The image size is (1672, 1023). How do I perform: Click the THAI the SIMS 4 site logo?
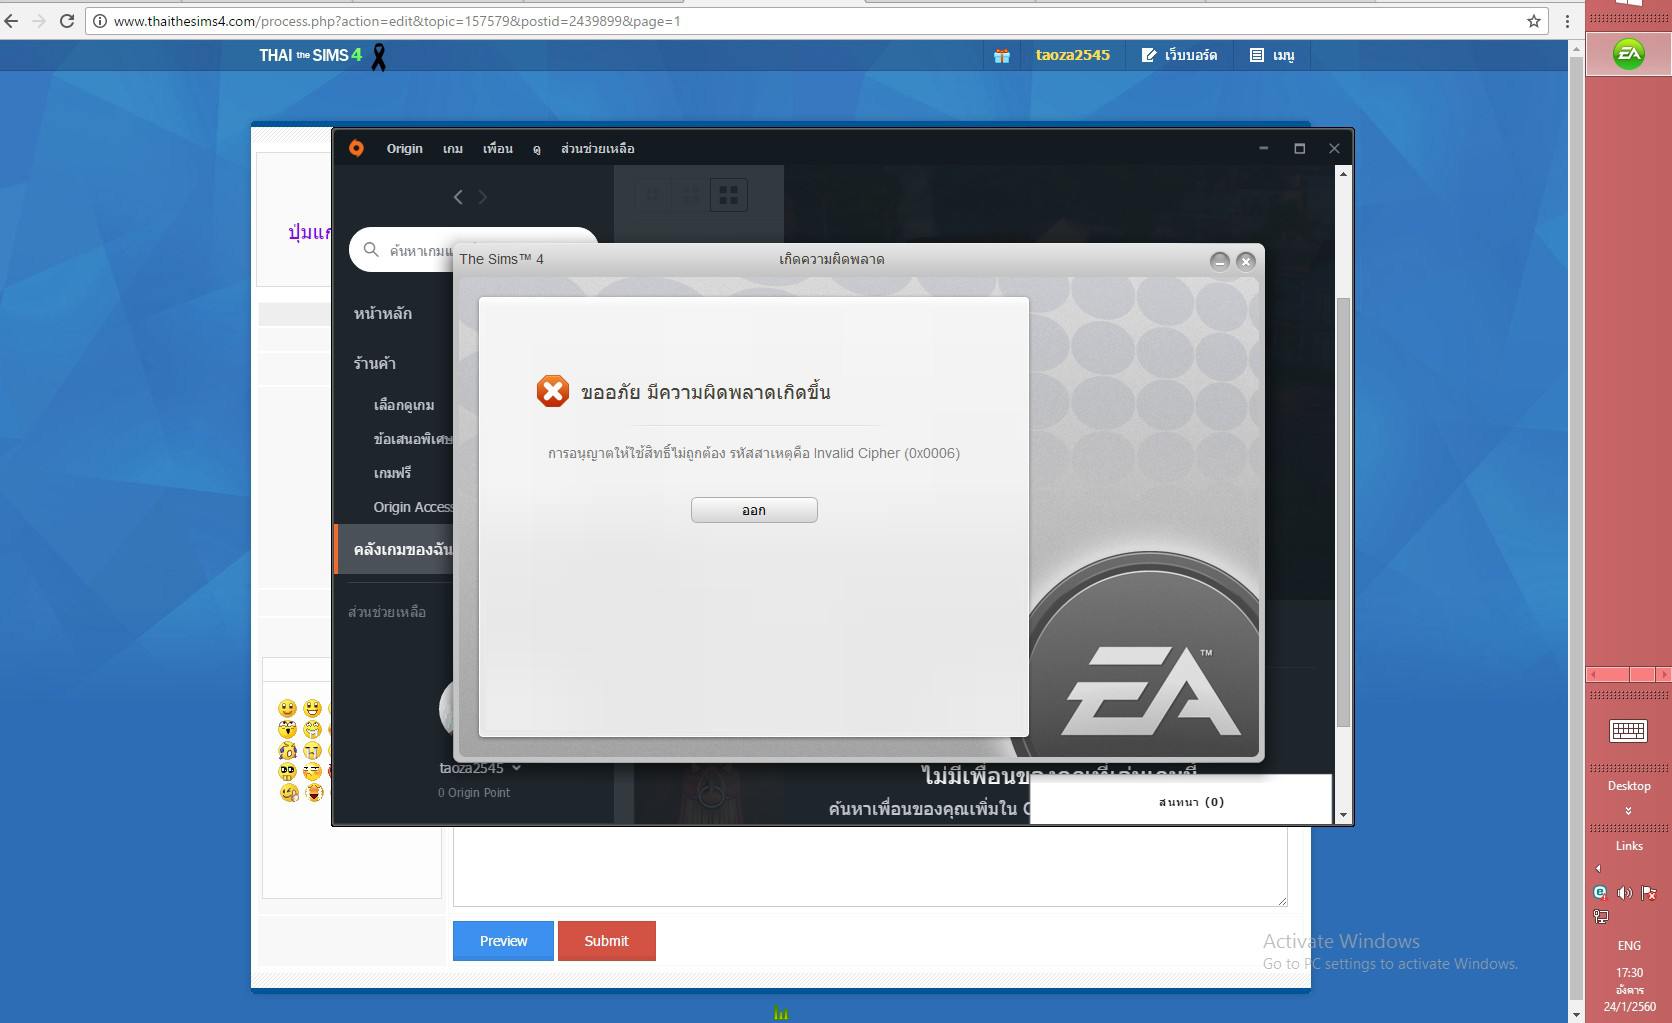[x=310, y=55]
